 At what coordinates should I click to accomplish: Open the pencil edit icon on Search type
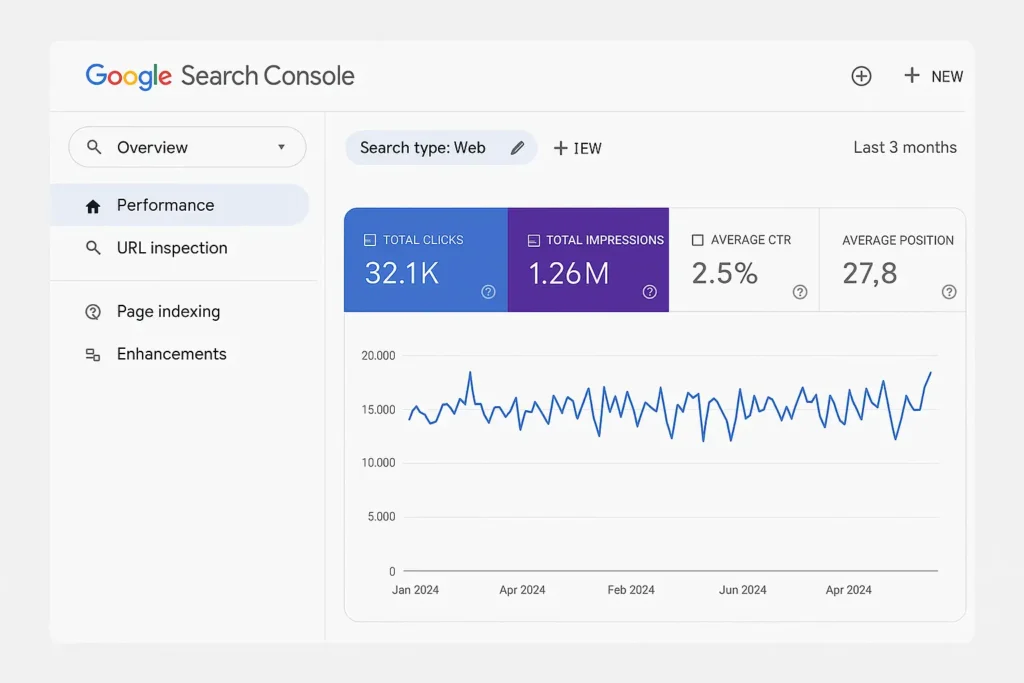point(518,147)
